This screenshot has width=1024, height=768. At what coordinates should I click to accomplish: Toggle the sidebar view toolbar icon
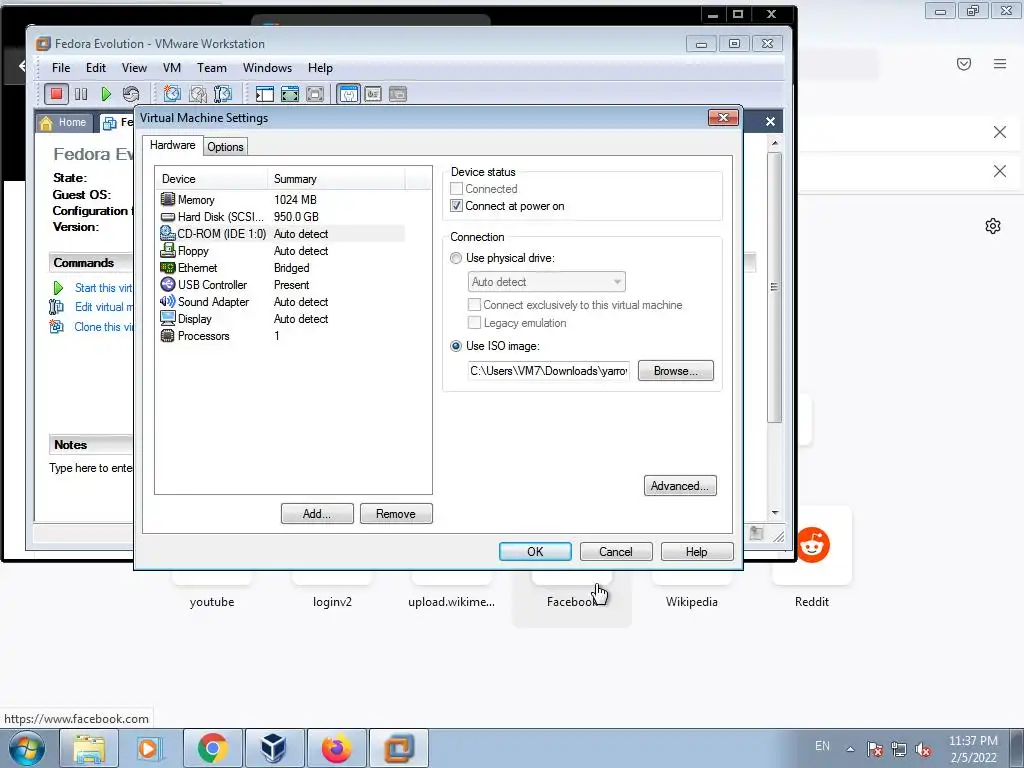(264, 94)
